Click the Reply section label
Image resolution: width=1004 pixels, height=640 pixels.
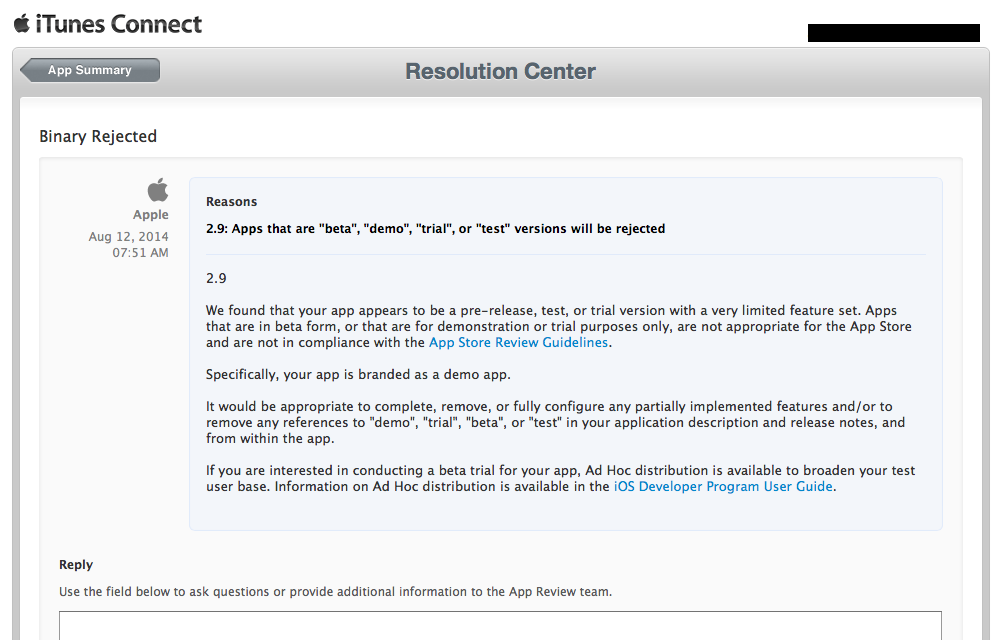point(76,564)
